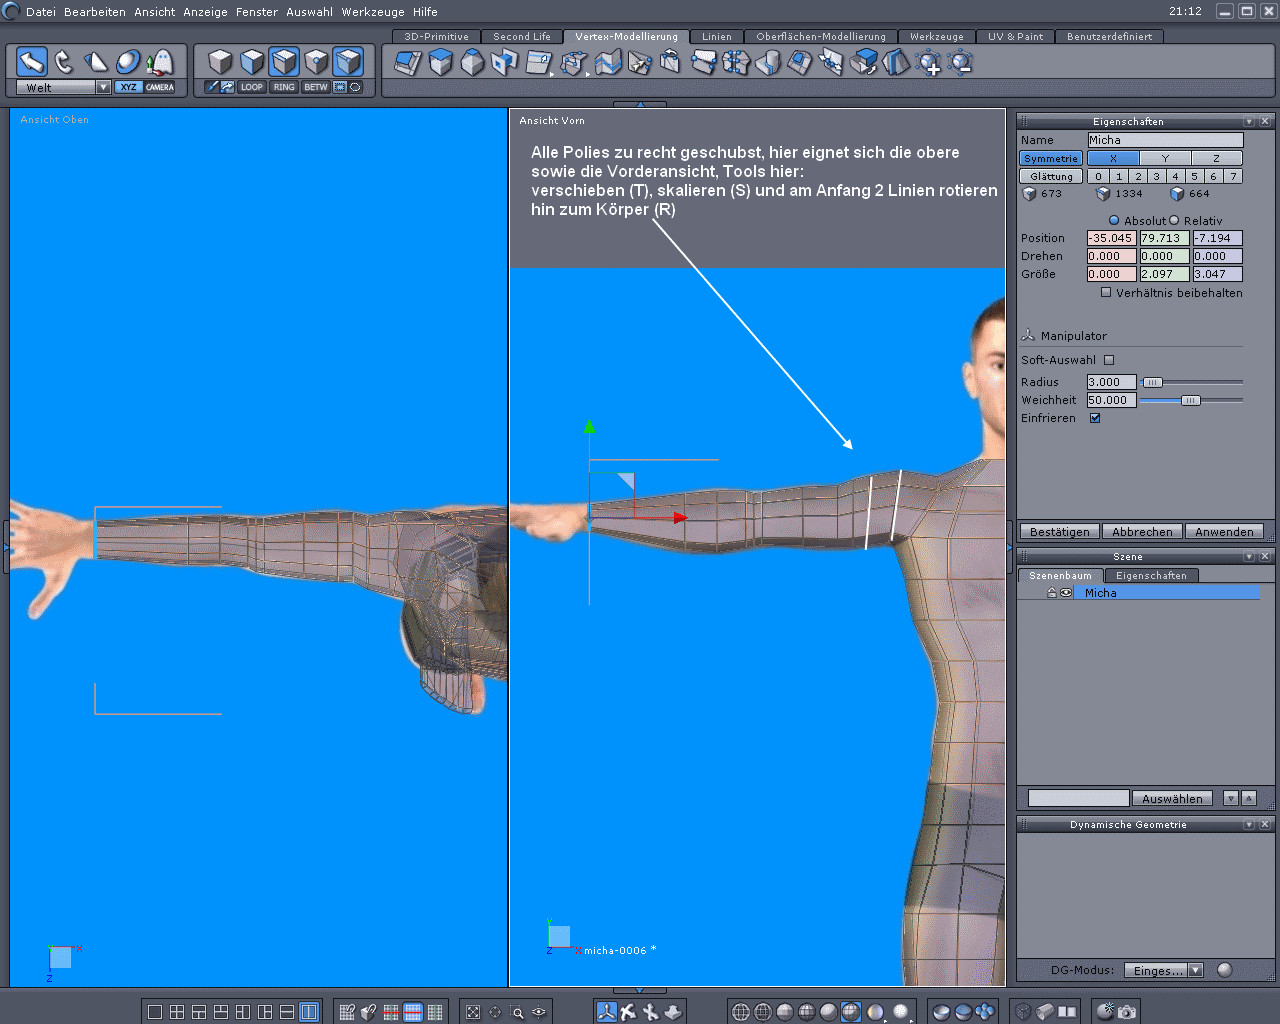
Task: Enable Verhältnis beibehalten checkbox
Action: click(x=1106, y=293)
